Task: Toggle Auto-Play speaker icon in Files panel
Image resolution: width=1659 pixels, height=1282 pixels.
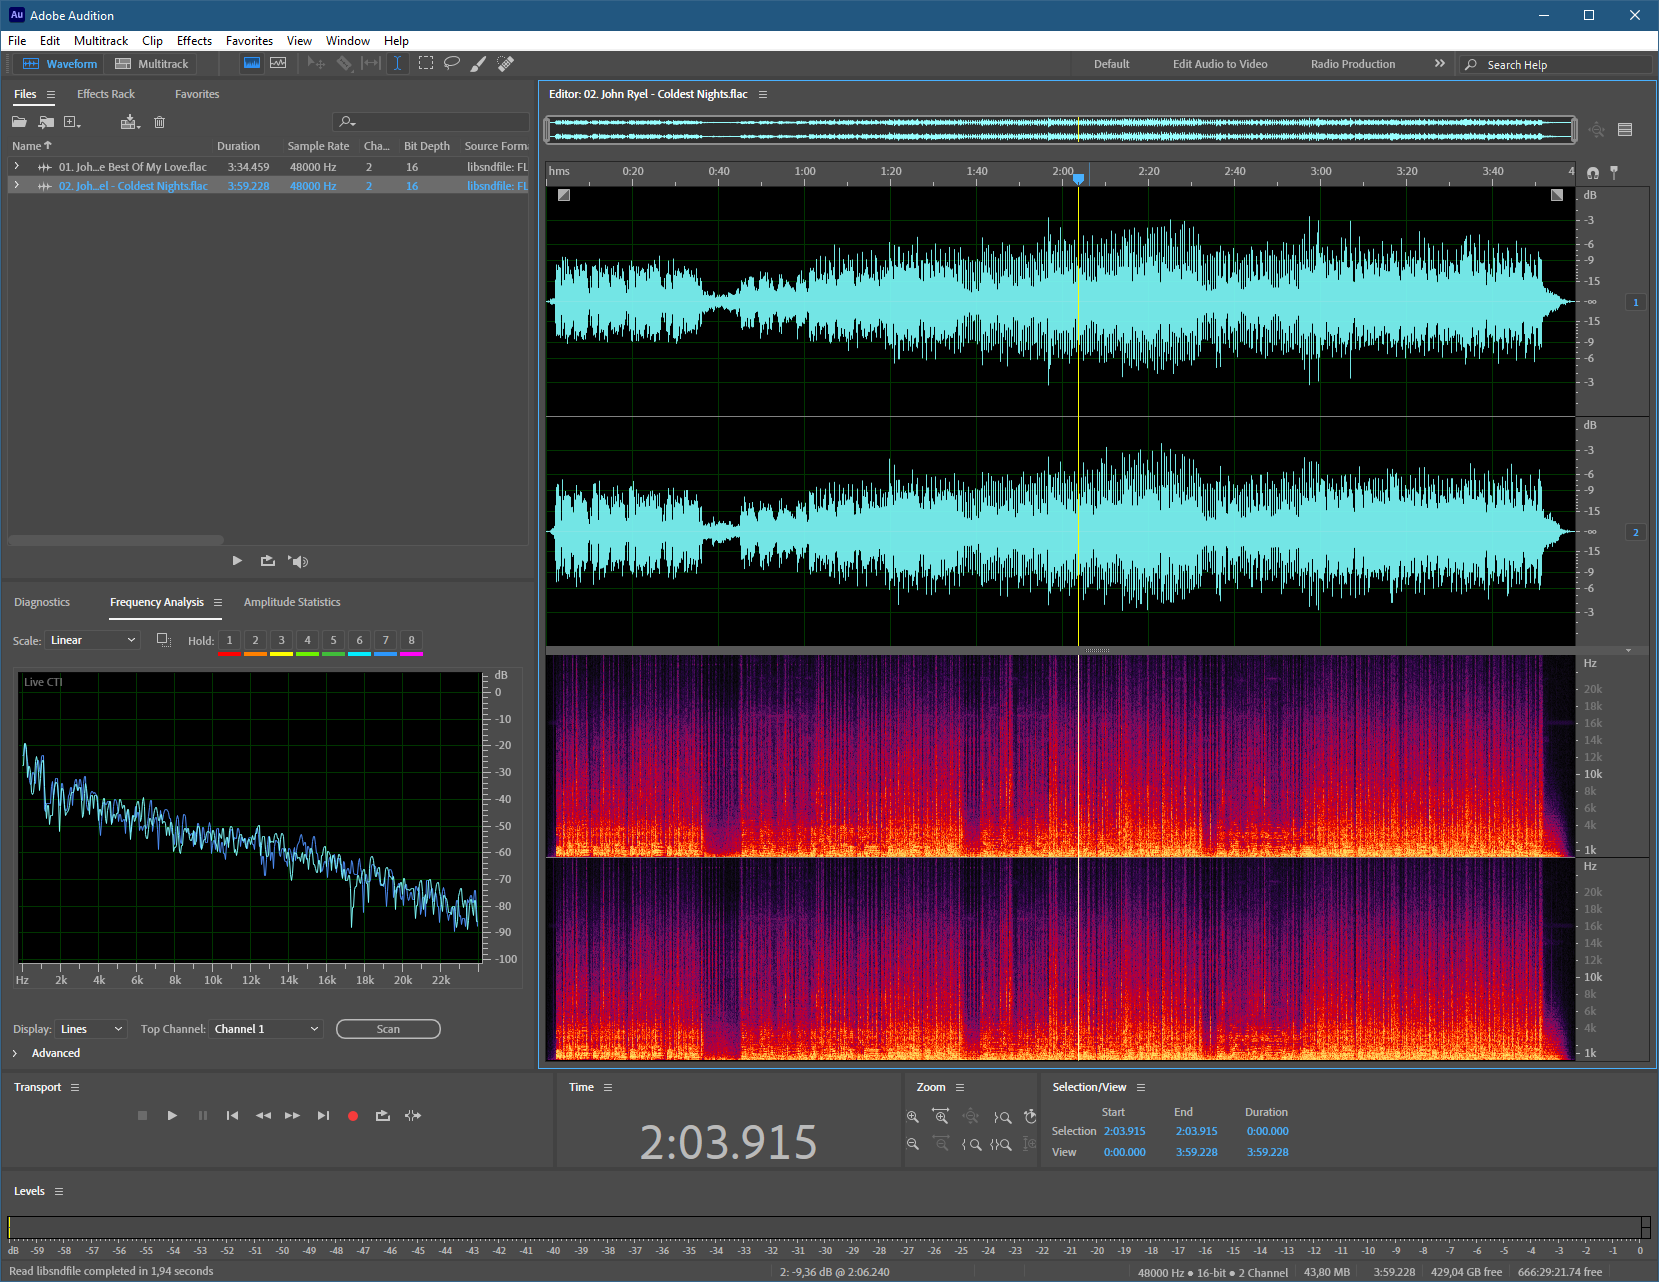Action: click(298, 561)
